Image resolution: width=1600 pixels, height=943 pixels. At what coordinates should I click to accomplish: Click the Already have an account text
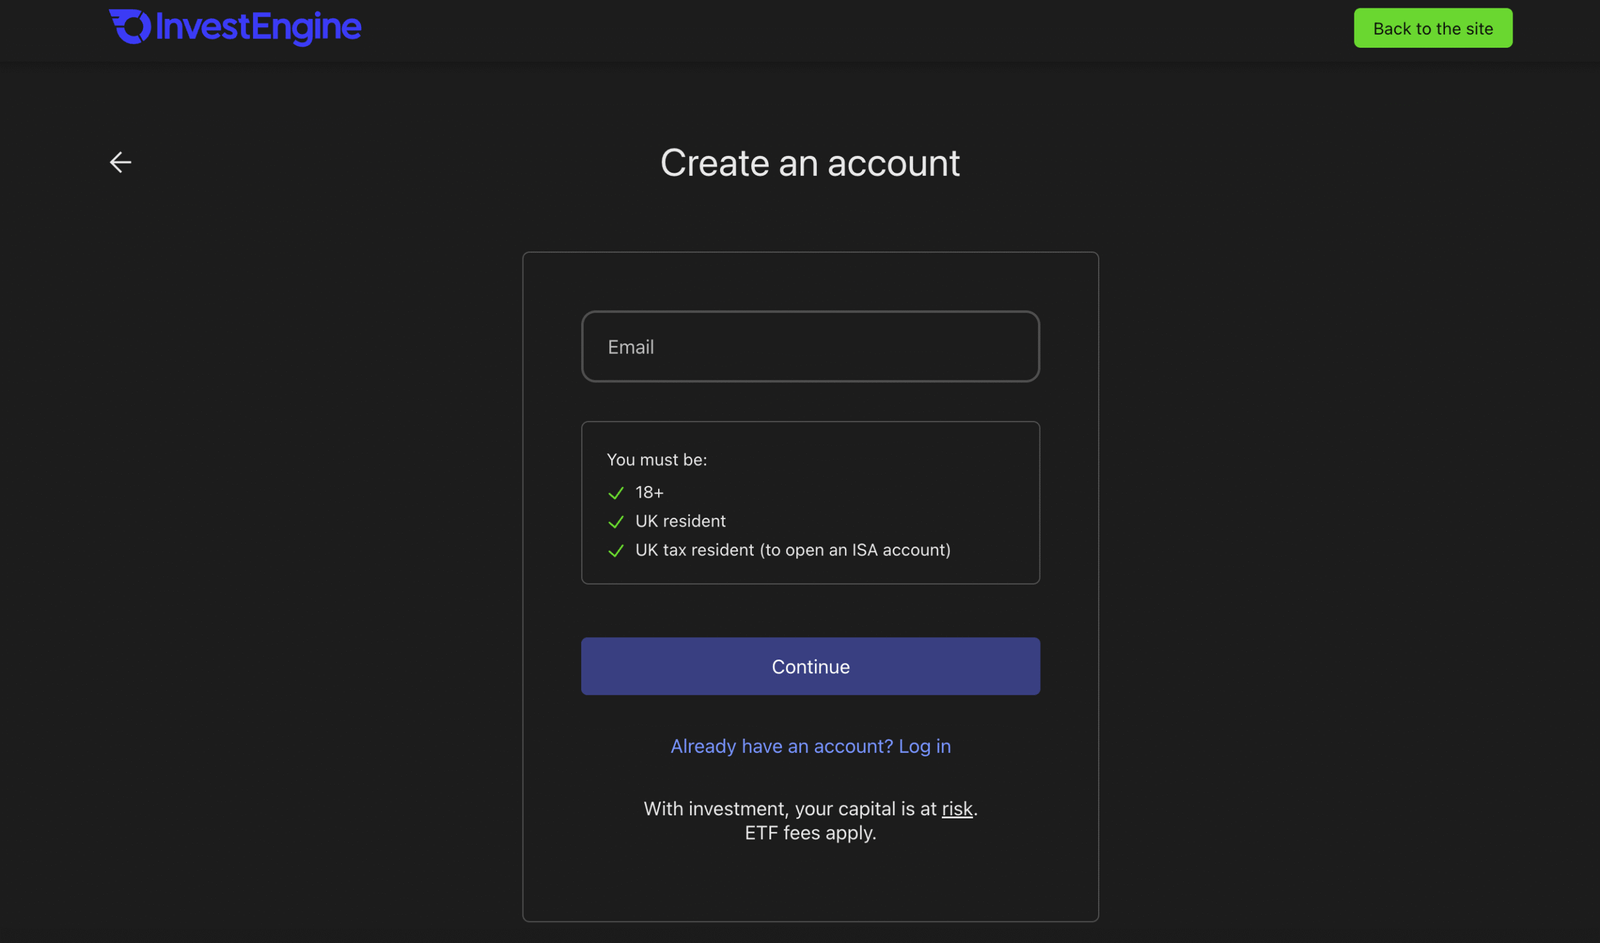(x=780, y=746)
